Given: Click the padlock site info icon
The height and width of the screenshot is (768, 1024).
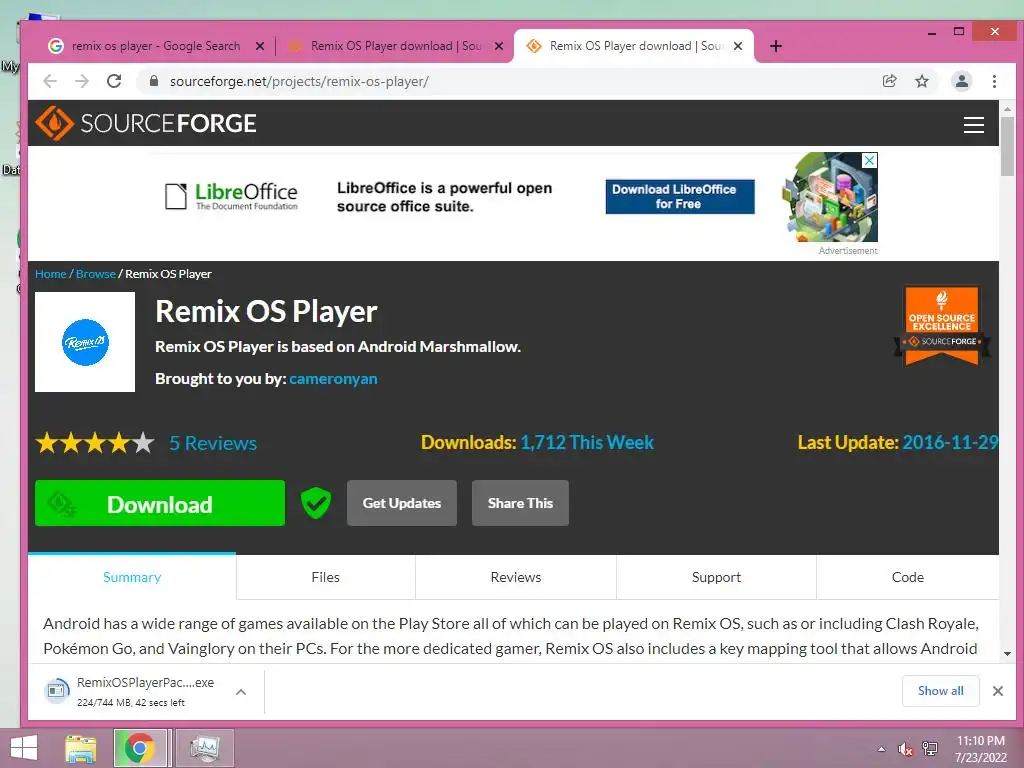Looking at the screenshot, I should pos(153,81).
